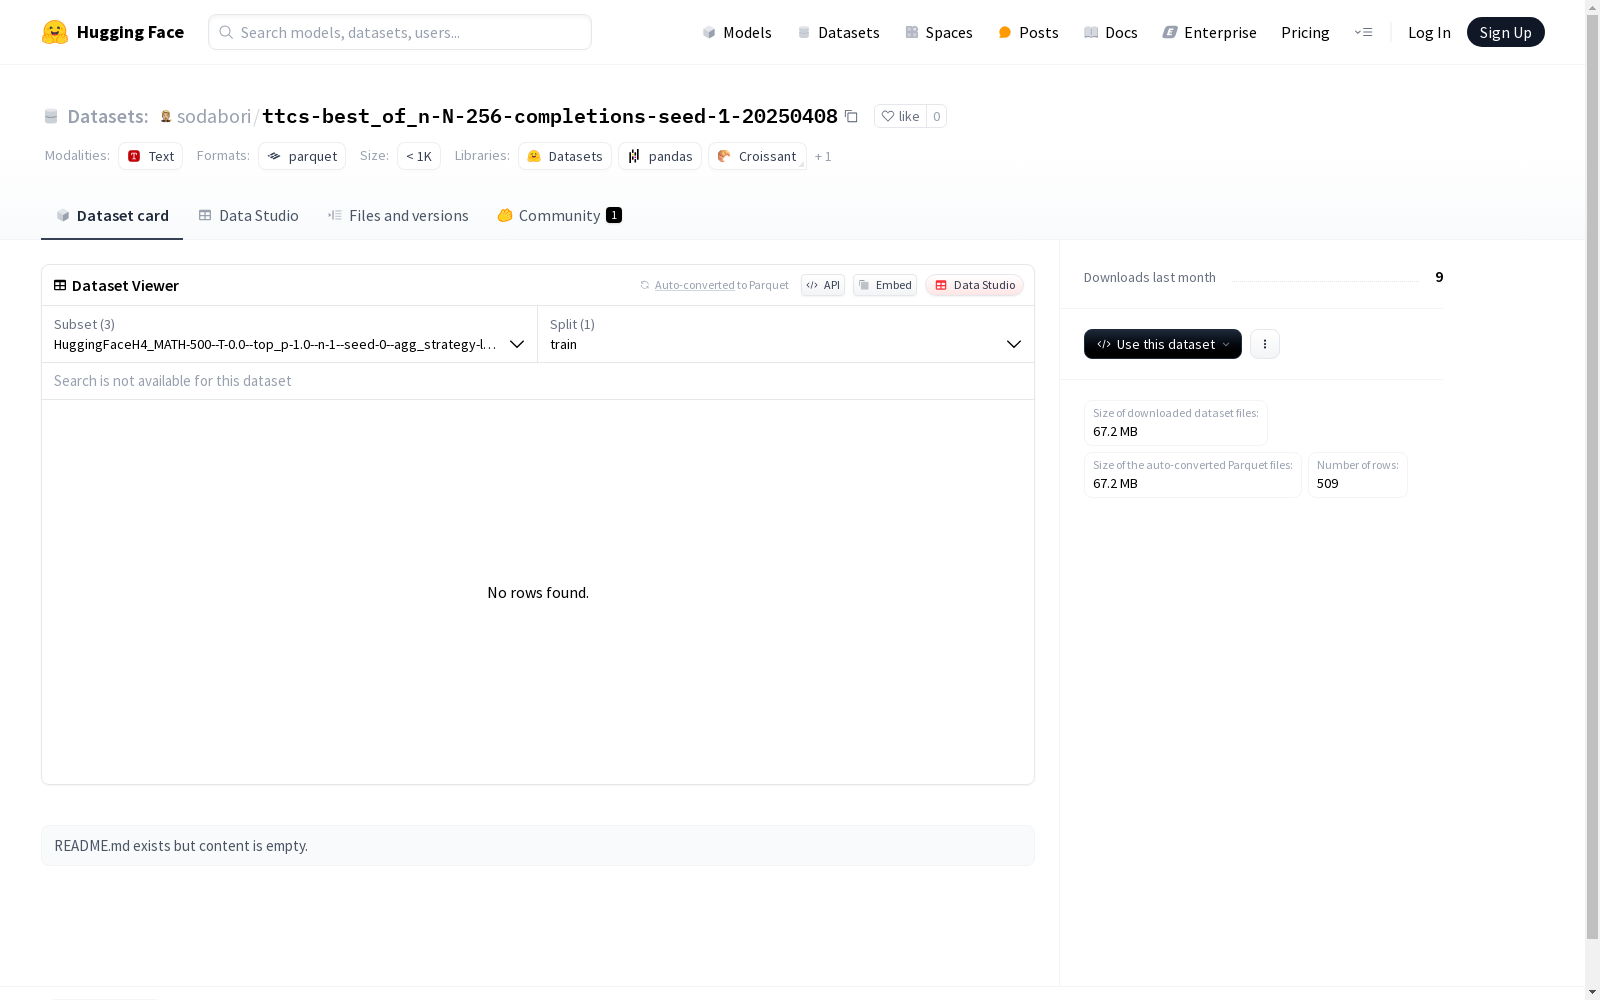Click the API button in Dataset Viewer
Image resolution: width=1600 pixels, height=1000 pixels.
pos(823,285)
